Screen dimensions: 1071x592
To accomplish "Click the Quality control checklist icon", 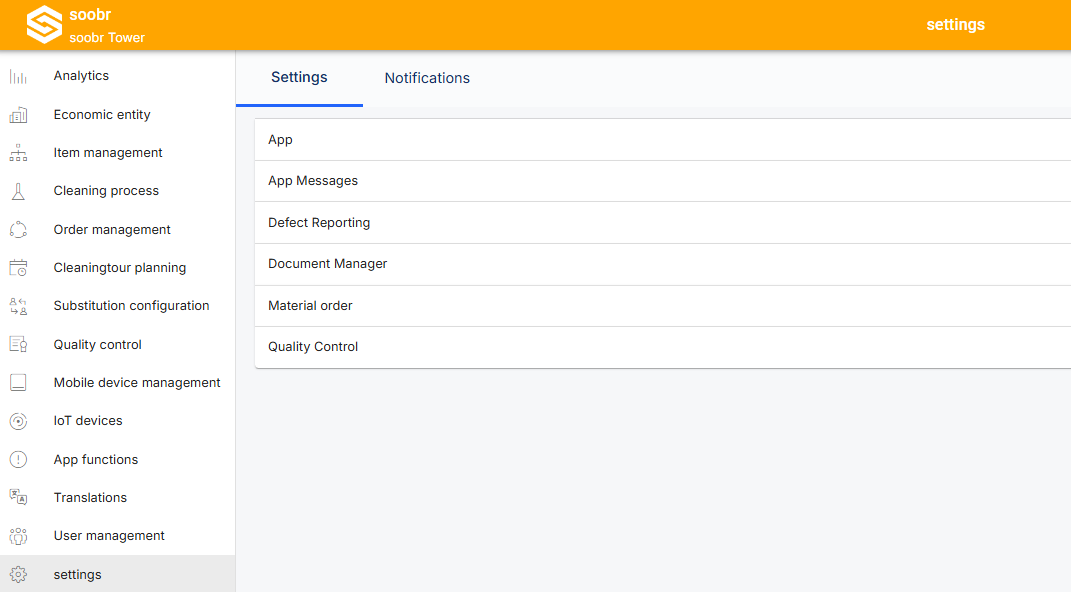I will click(x=18, y=344).
